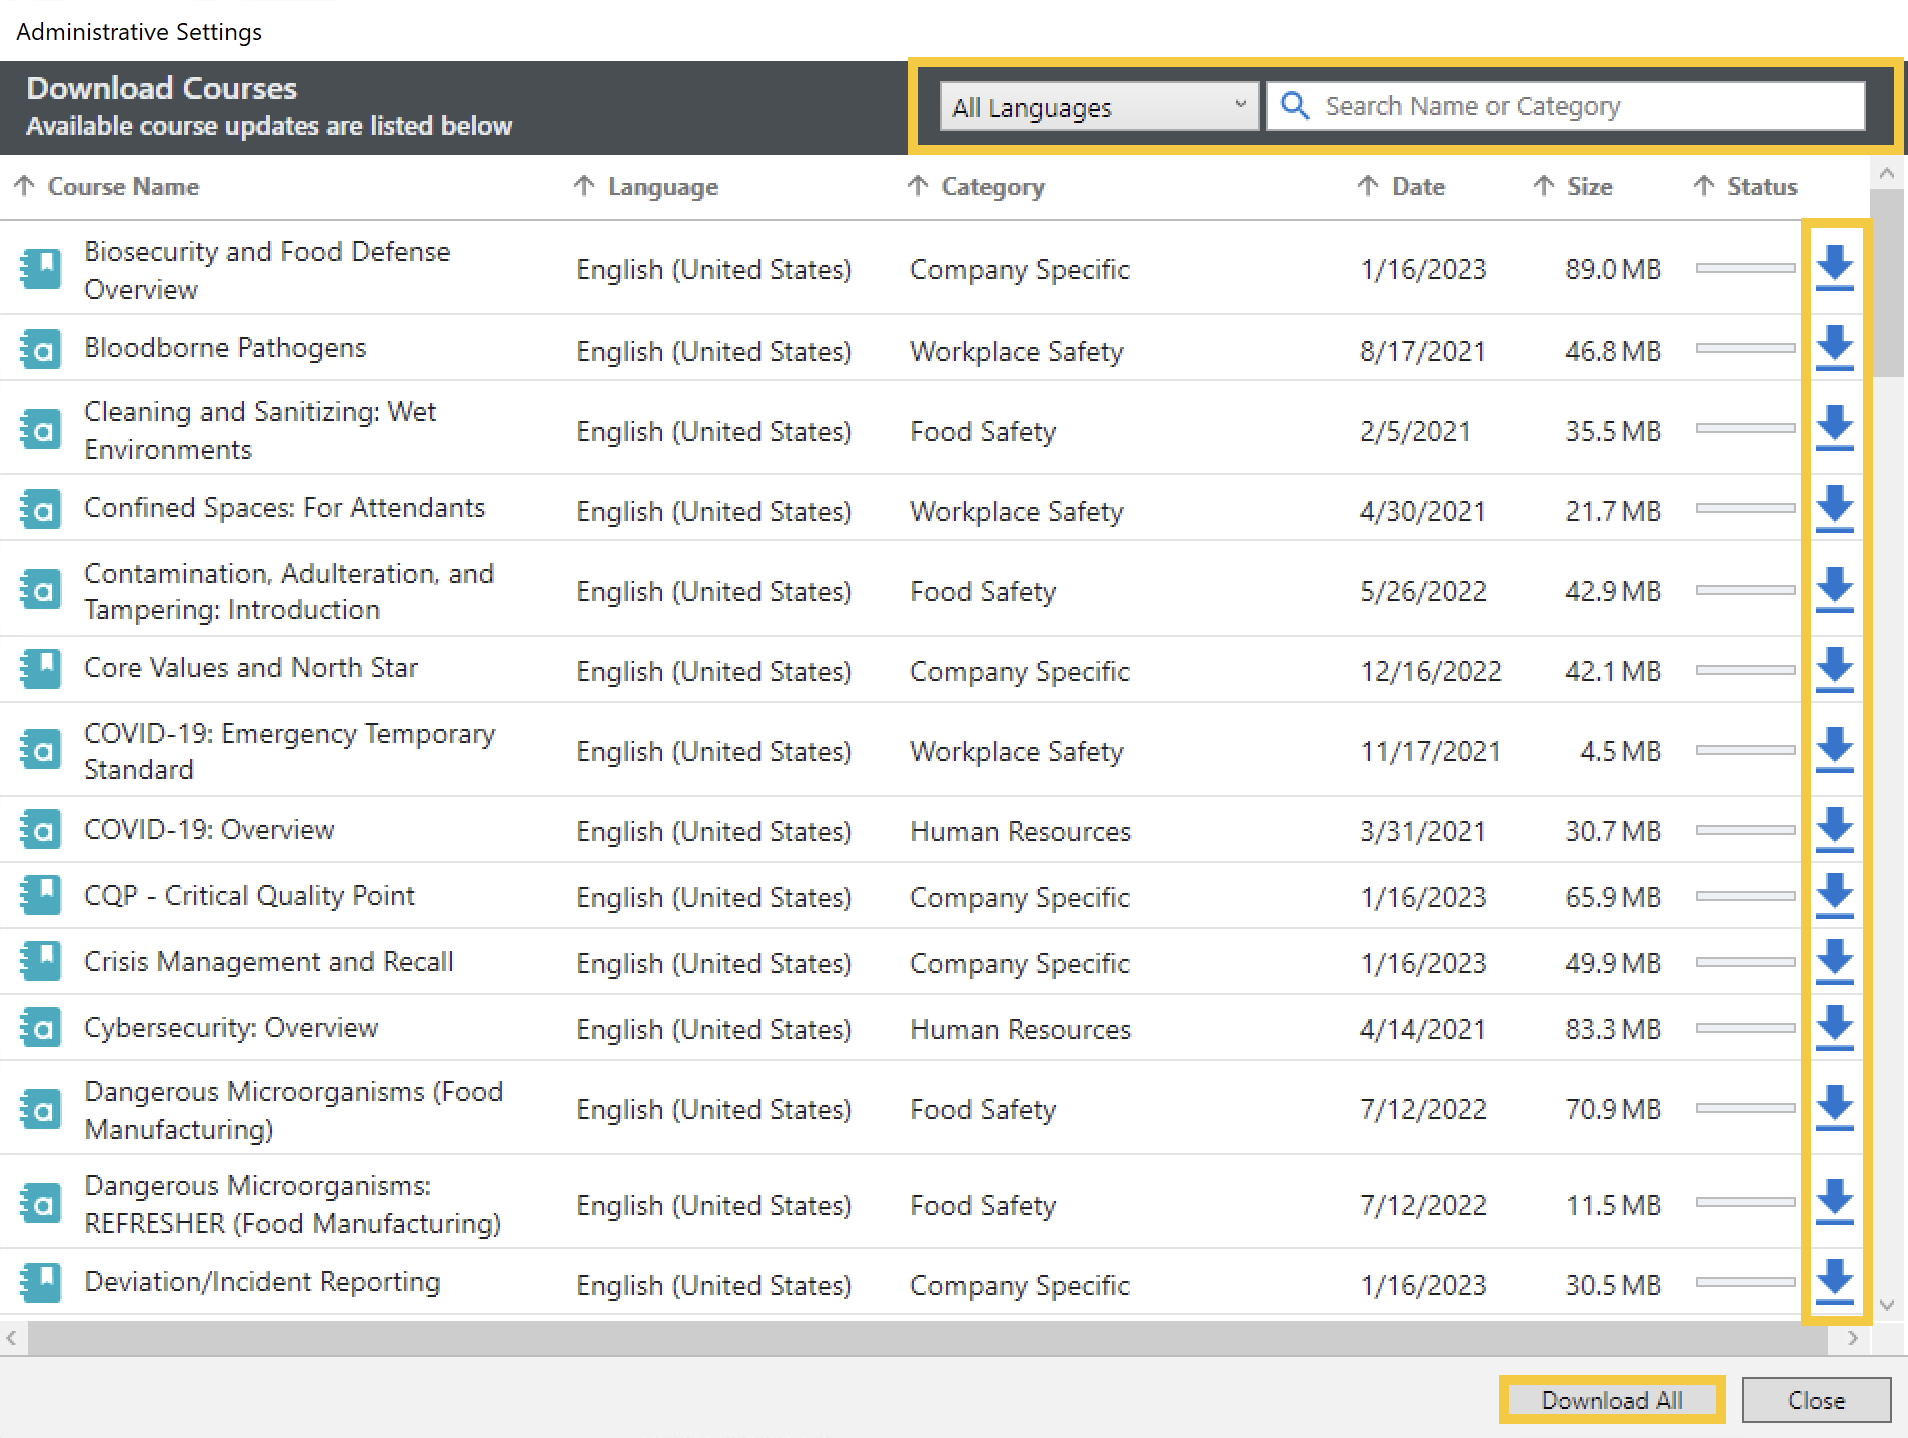Start download for CQP - Critical Quality Point
Image resolution: width=1908 pixels, height=1438 pixels.
click(1834, 896)
